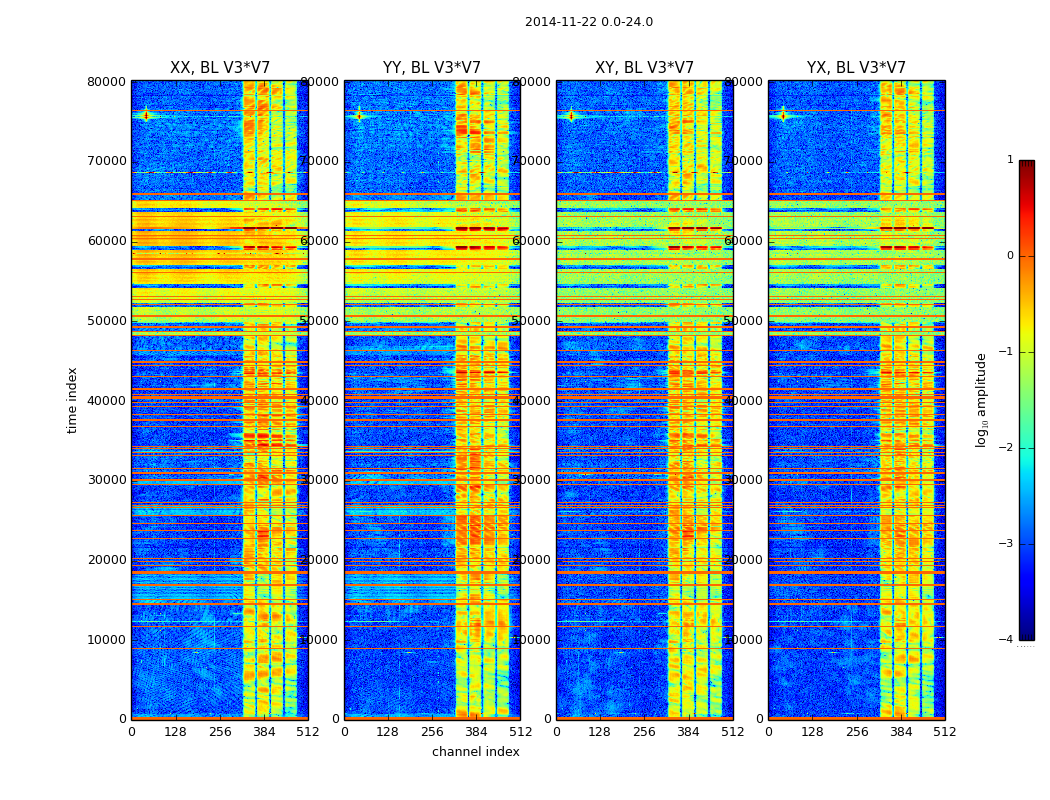The height and width of the screenshot is (800, 1050).
Task: Click XX panel y-tick "50000"
Action: coord(106,321)
